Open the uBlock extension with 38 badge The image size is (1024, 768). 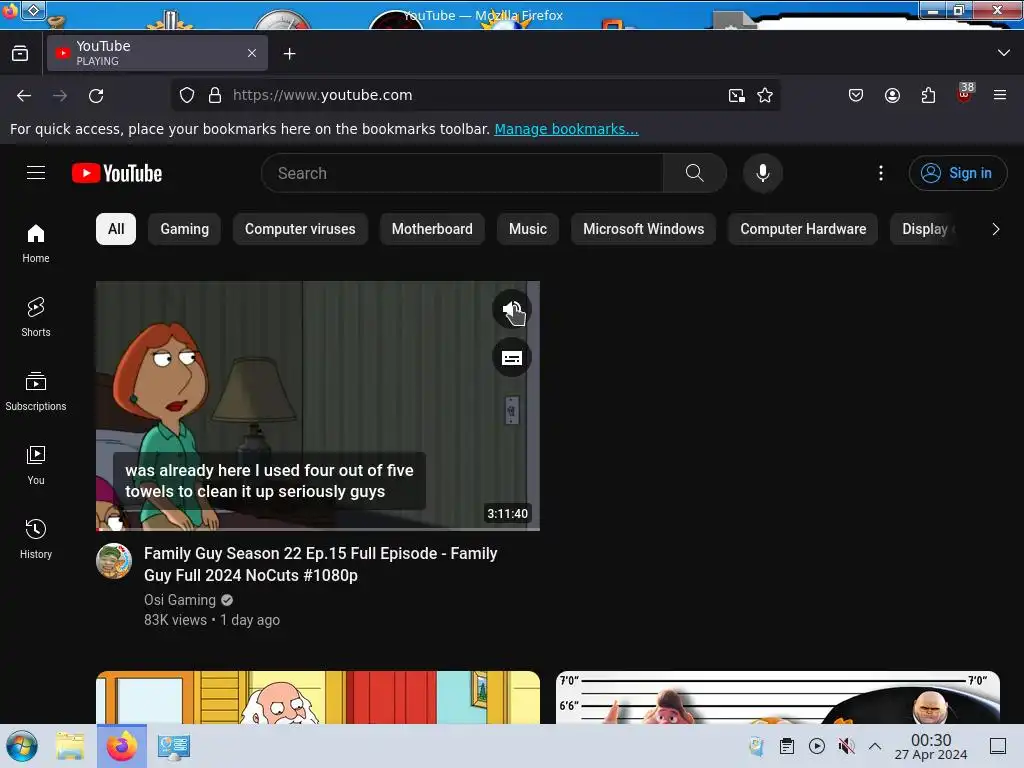pyautogui.click(x=964, y=94)
